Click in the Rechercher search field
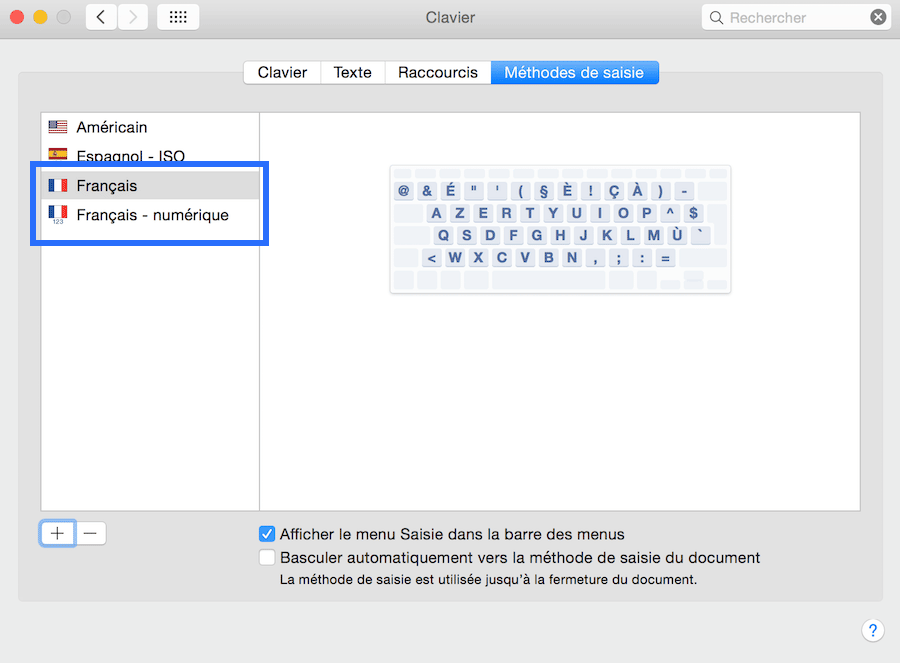Image resolution: width=900 pixels, height=663 pixels. [796, 18]
